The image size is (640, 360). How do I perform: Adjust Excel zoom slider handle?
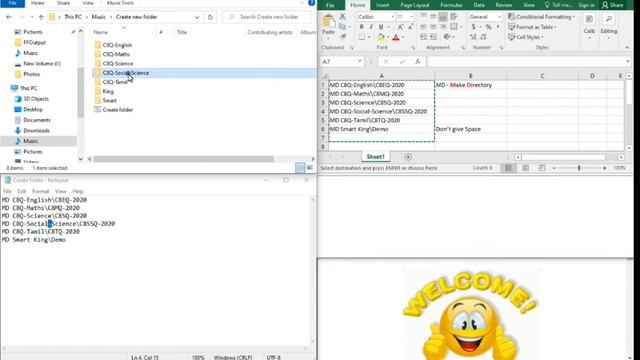coord(579,168)
